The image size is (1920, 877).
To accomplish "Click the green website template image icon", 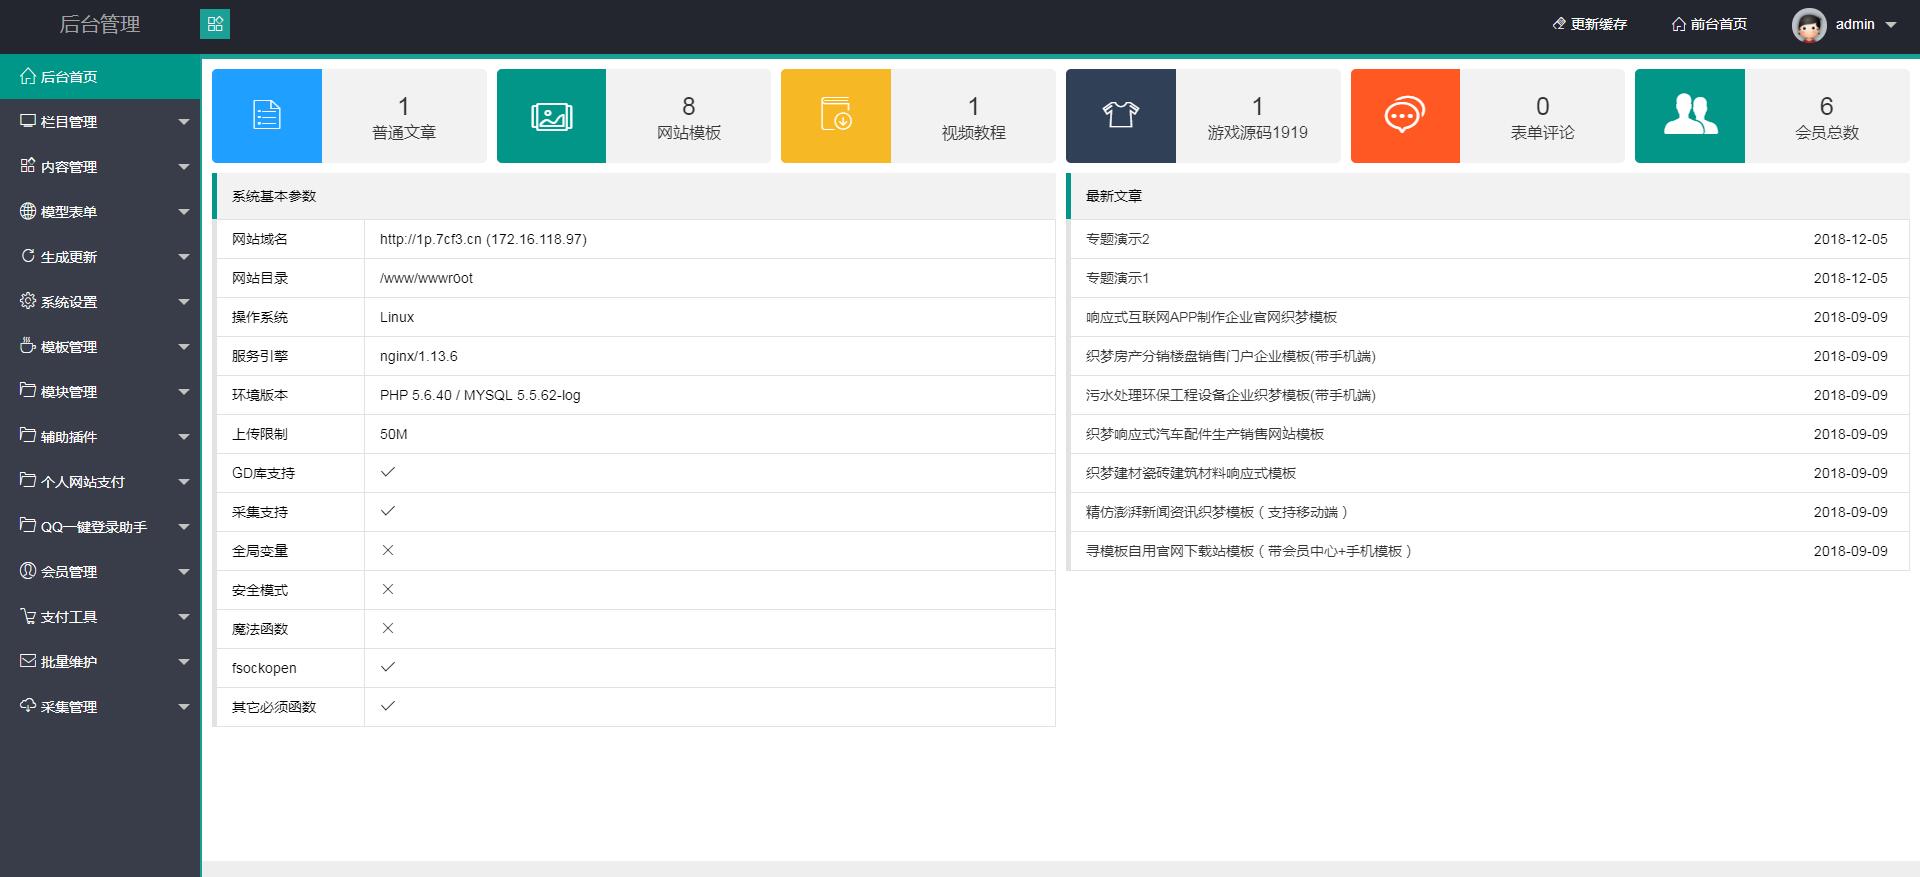I will coord(551,115).
